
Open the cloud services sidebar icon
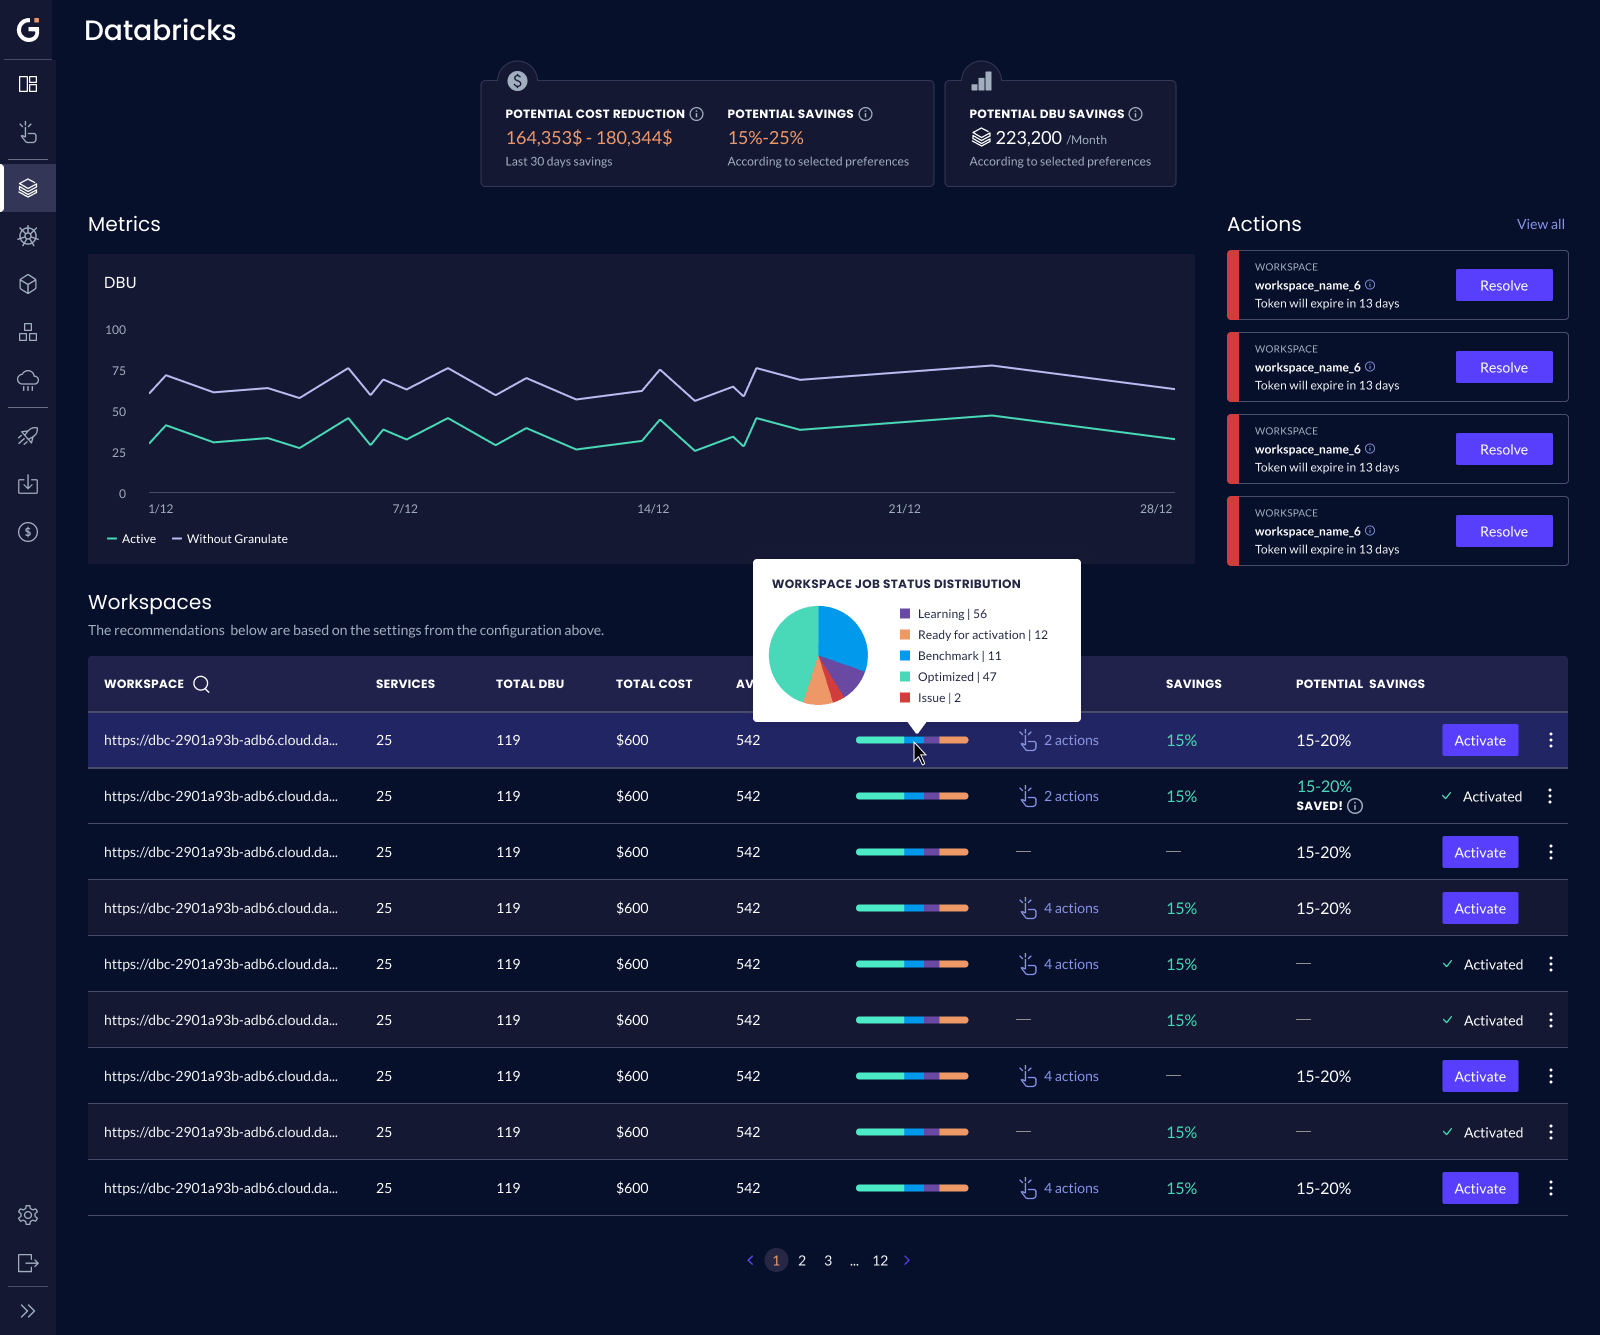pyautogui.click(x=28, y=381)
